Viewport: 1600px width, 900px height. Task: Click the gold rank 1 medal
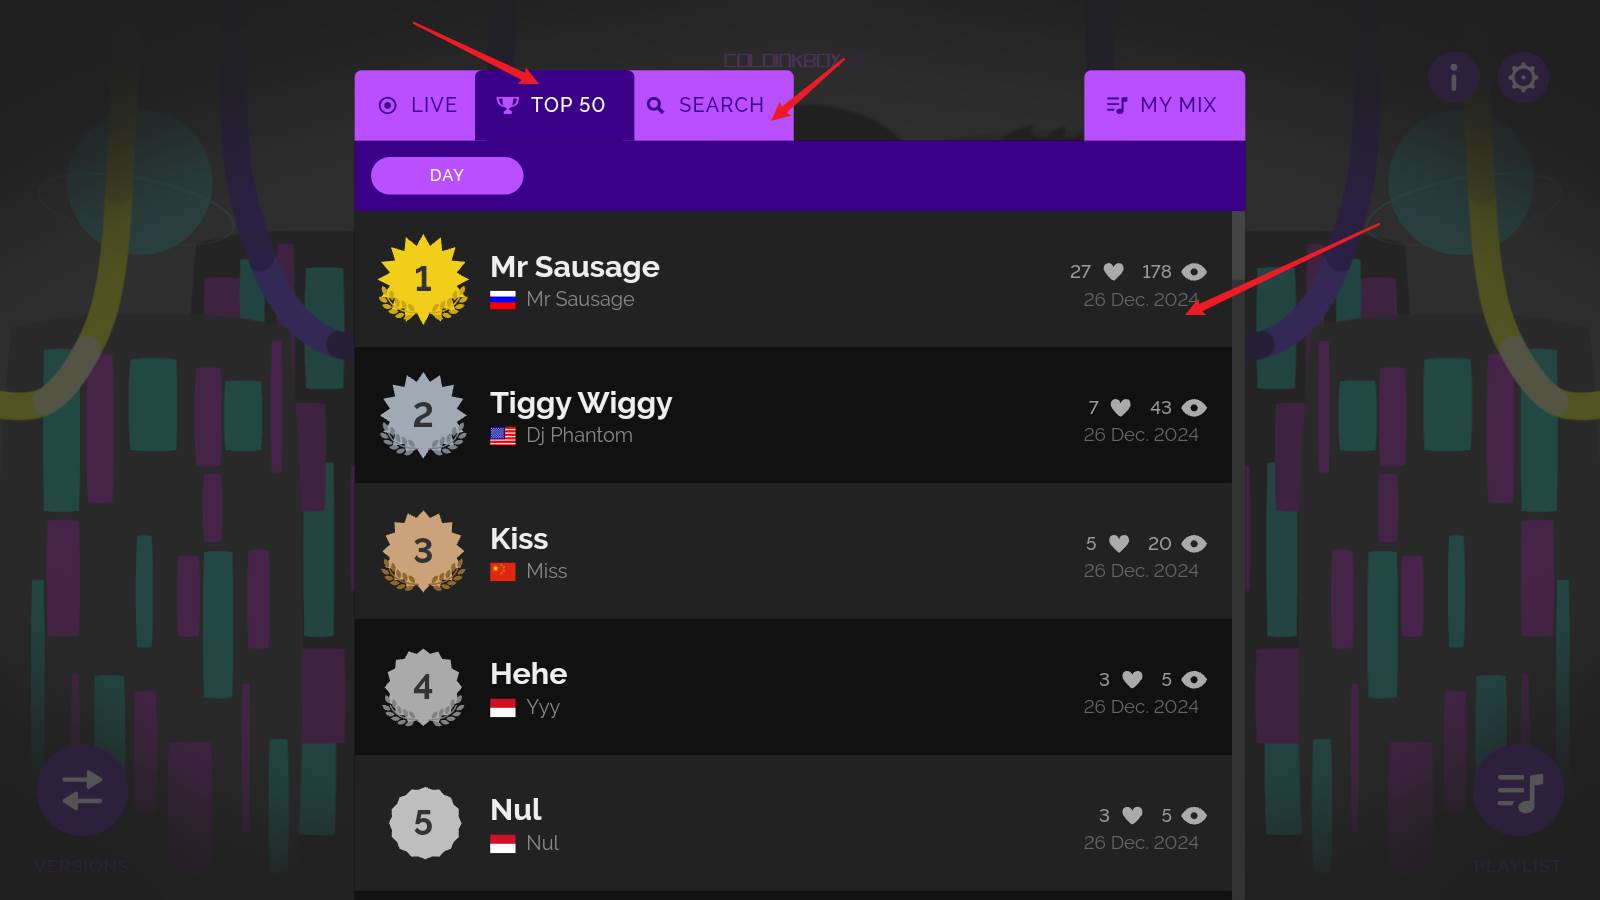[423, 279]
